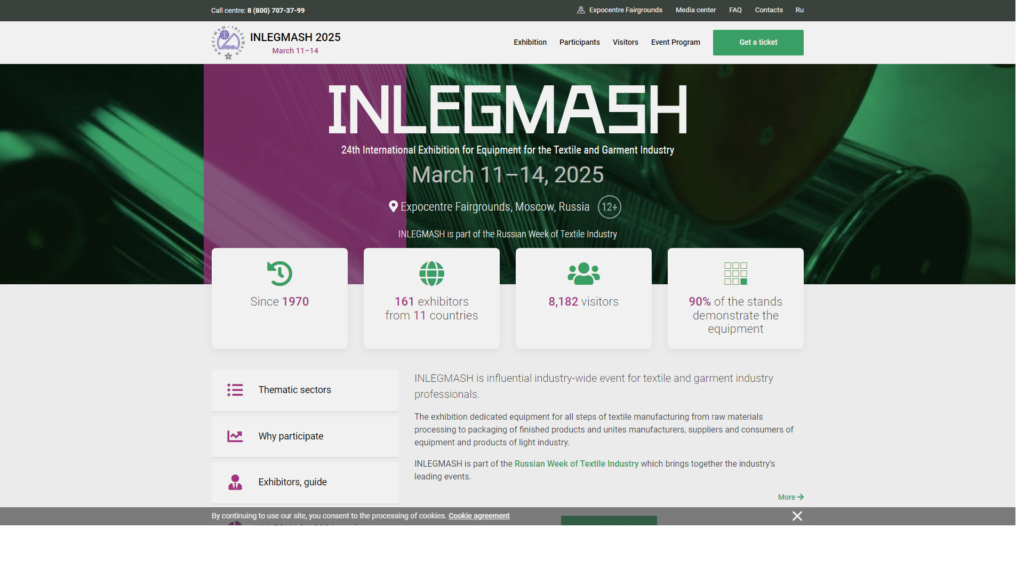Close the cookie consent banner
The height and width of the screenshot is (576, 1024).
pyautogui.click(x=797, y=516)
